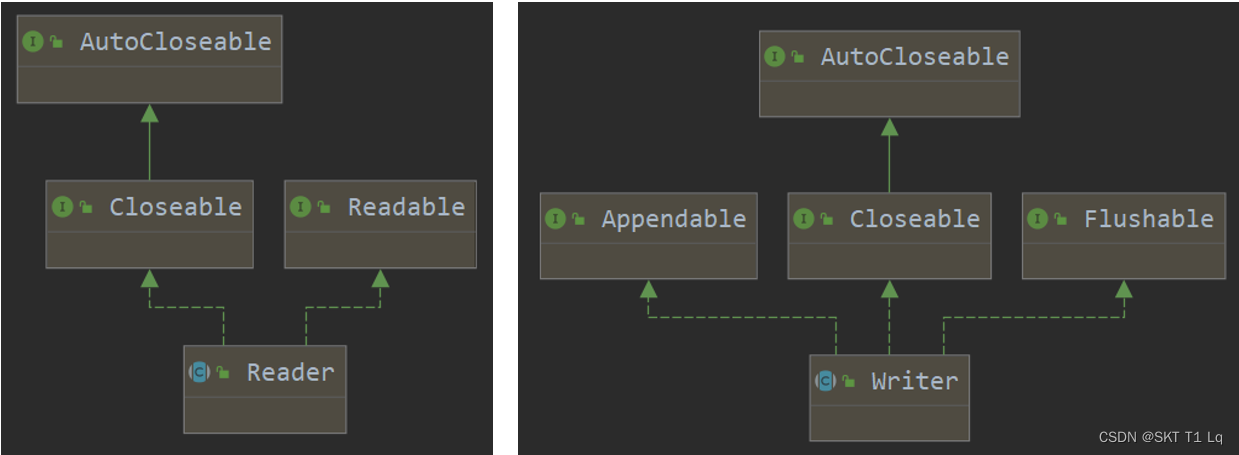Open the CSDN @SKT T1 Lq watermark
The height and width of the screenshot is (455, 1239).
[1160, 438]
